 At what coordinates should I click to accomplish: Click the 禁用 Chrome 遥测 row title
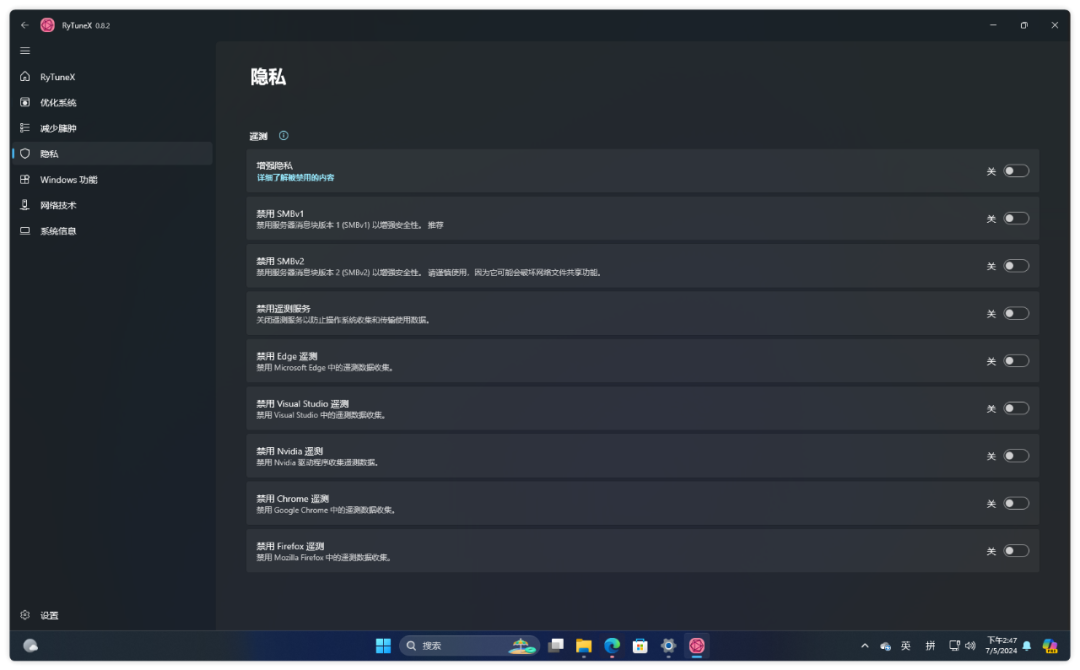[x=293, y=499]
